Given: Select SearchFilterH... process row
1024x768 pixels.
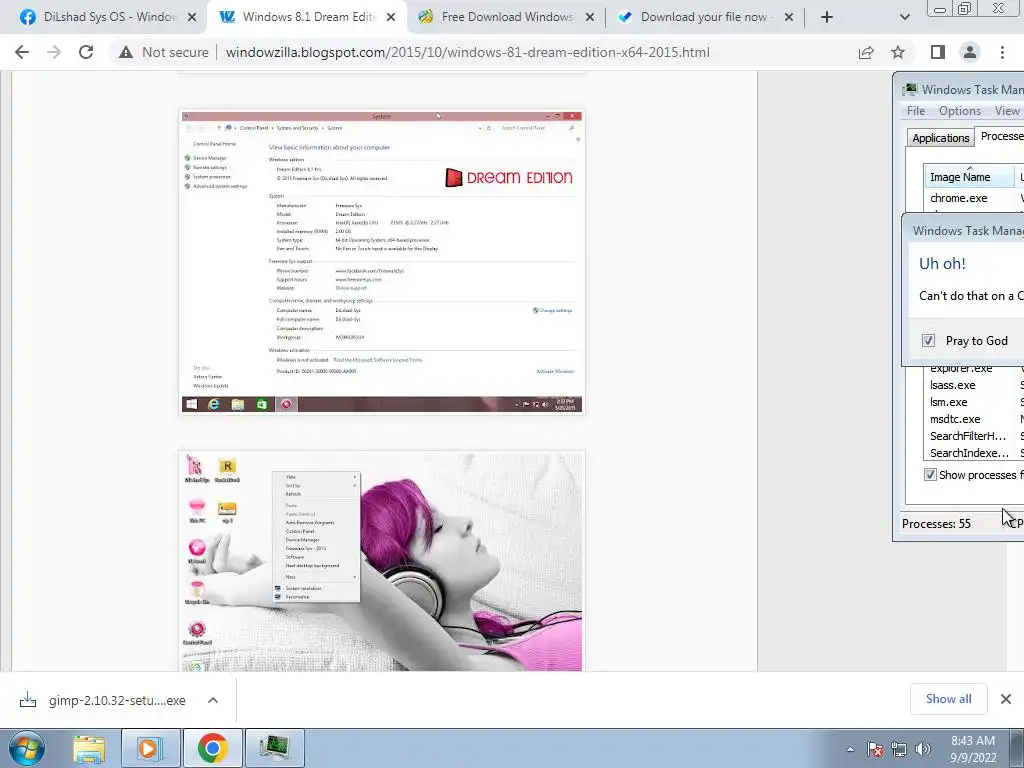Looking at the screenshot, I should (x=974, y=436).
